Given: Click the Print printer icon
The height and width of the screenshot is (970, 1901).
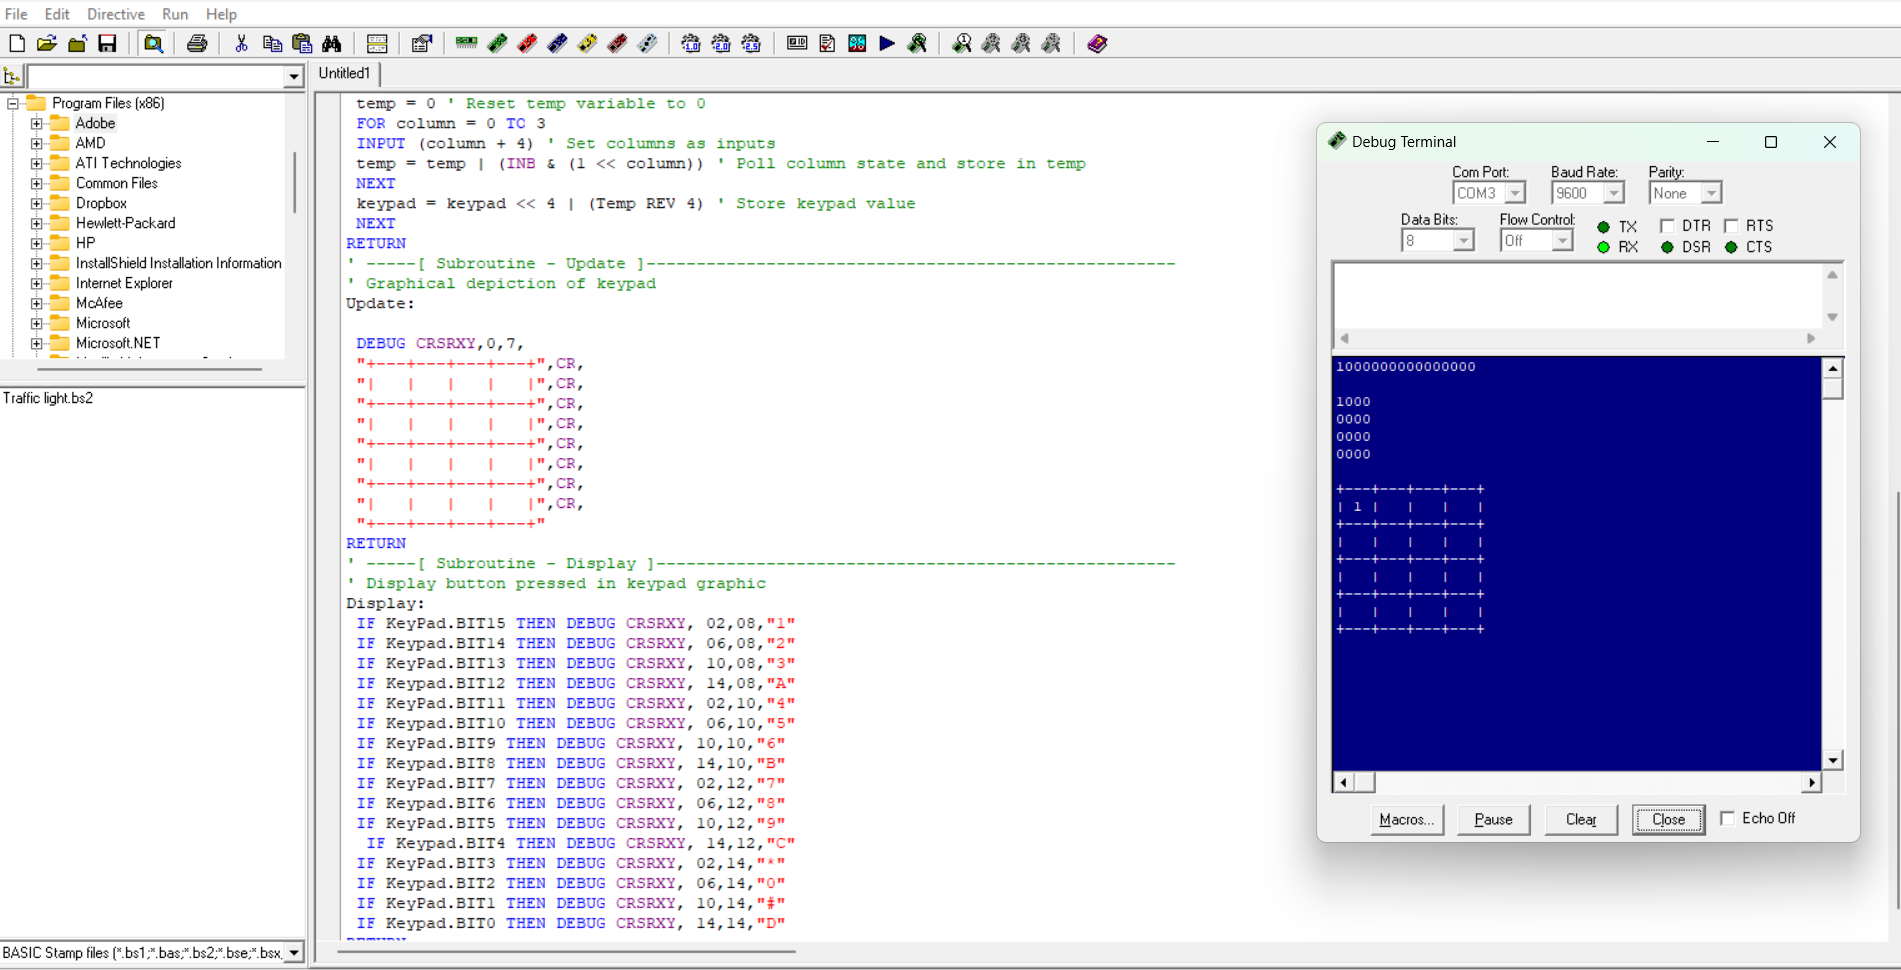Looking at the screenshot, I should pos(197,43).
